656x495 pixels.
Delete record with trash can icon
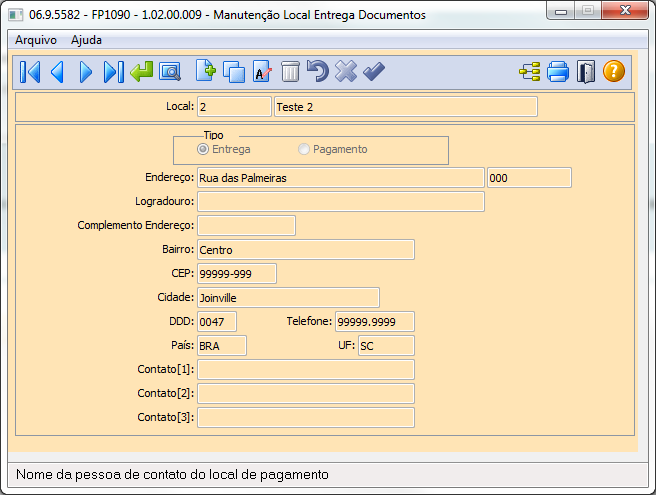point(290,71)
